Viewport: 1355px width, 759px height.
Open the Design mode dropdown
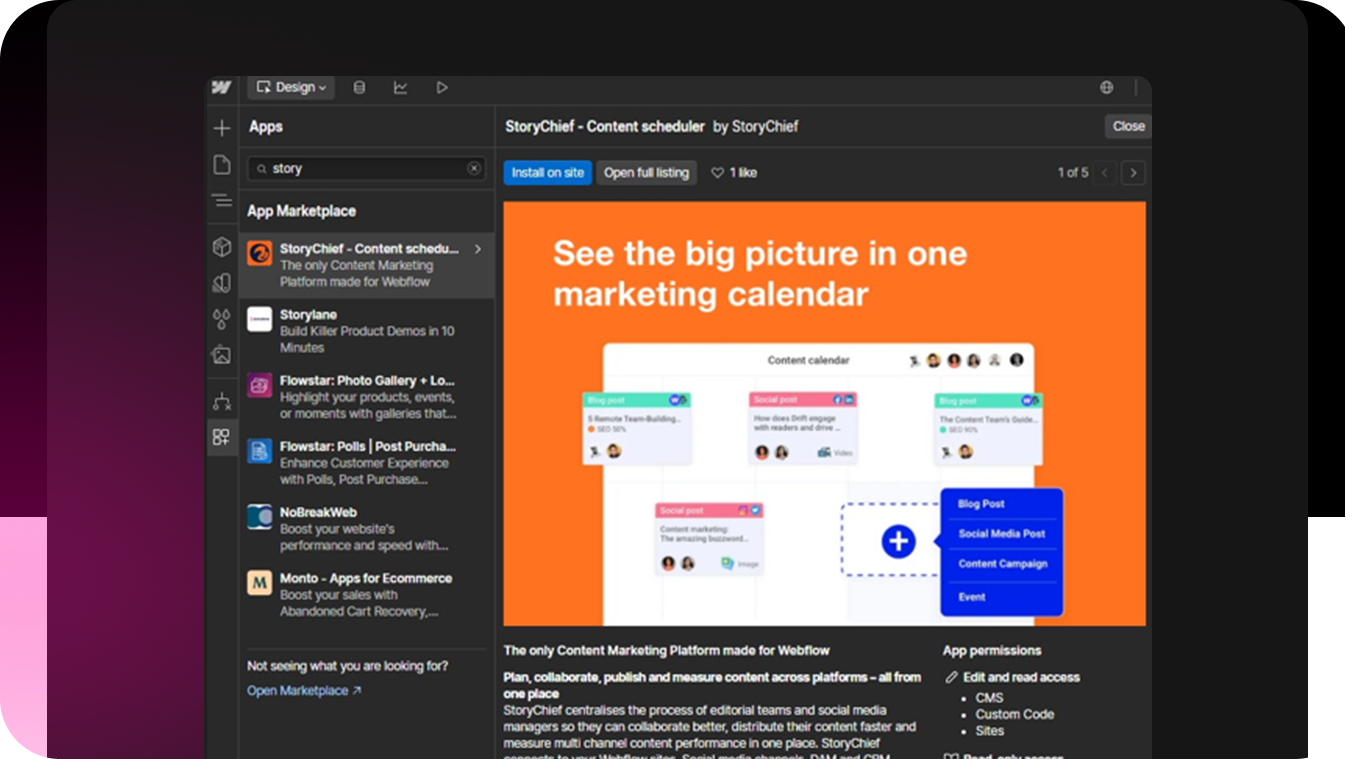coord(291,88)
